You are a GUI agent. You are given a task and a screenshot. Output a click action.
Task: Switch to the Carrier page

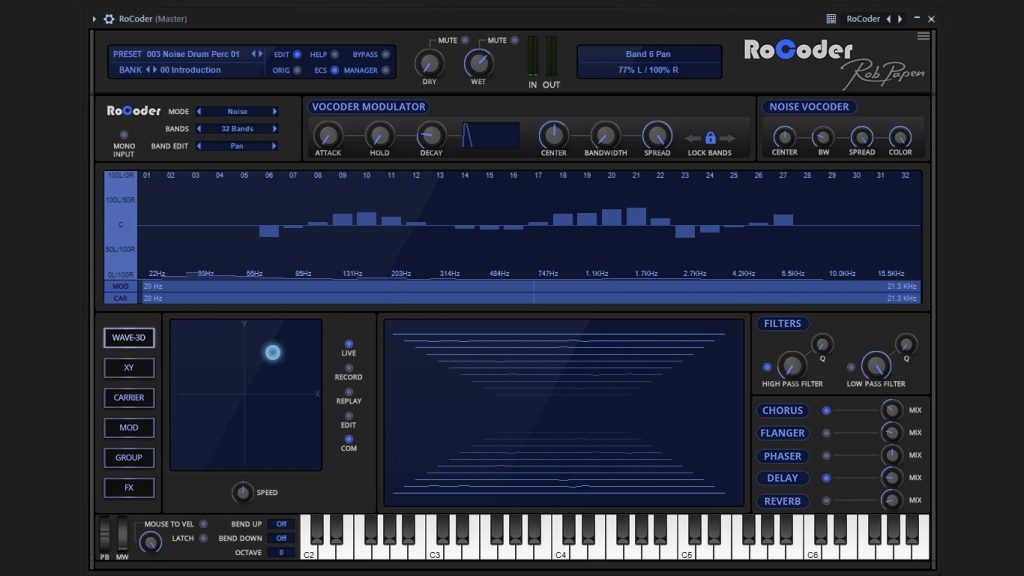coord(128,398)
